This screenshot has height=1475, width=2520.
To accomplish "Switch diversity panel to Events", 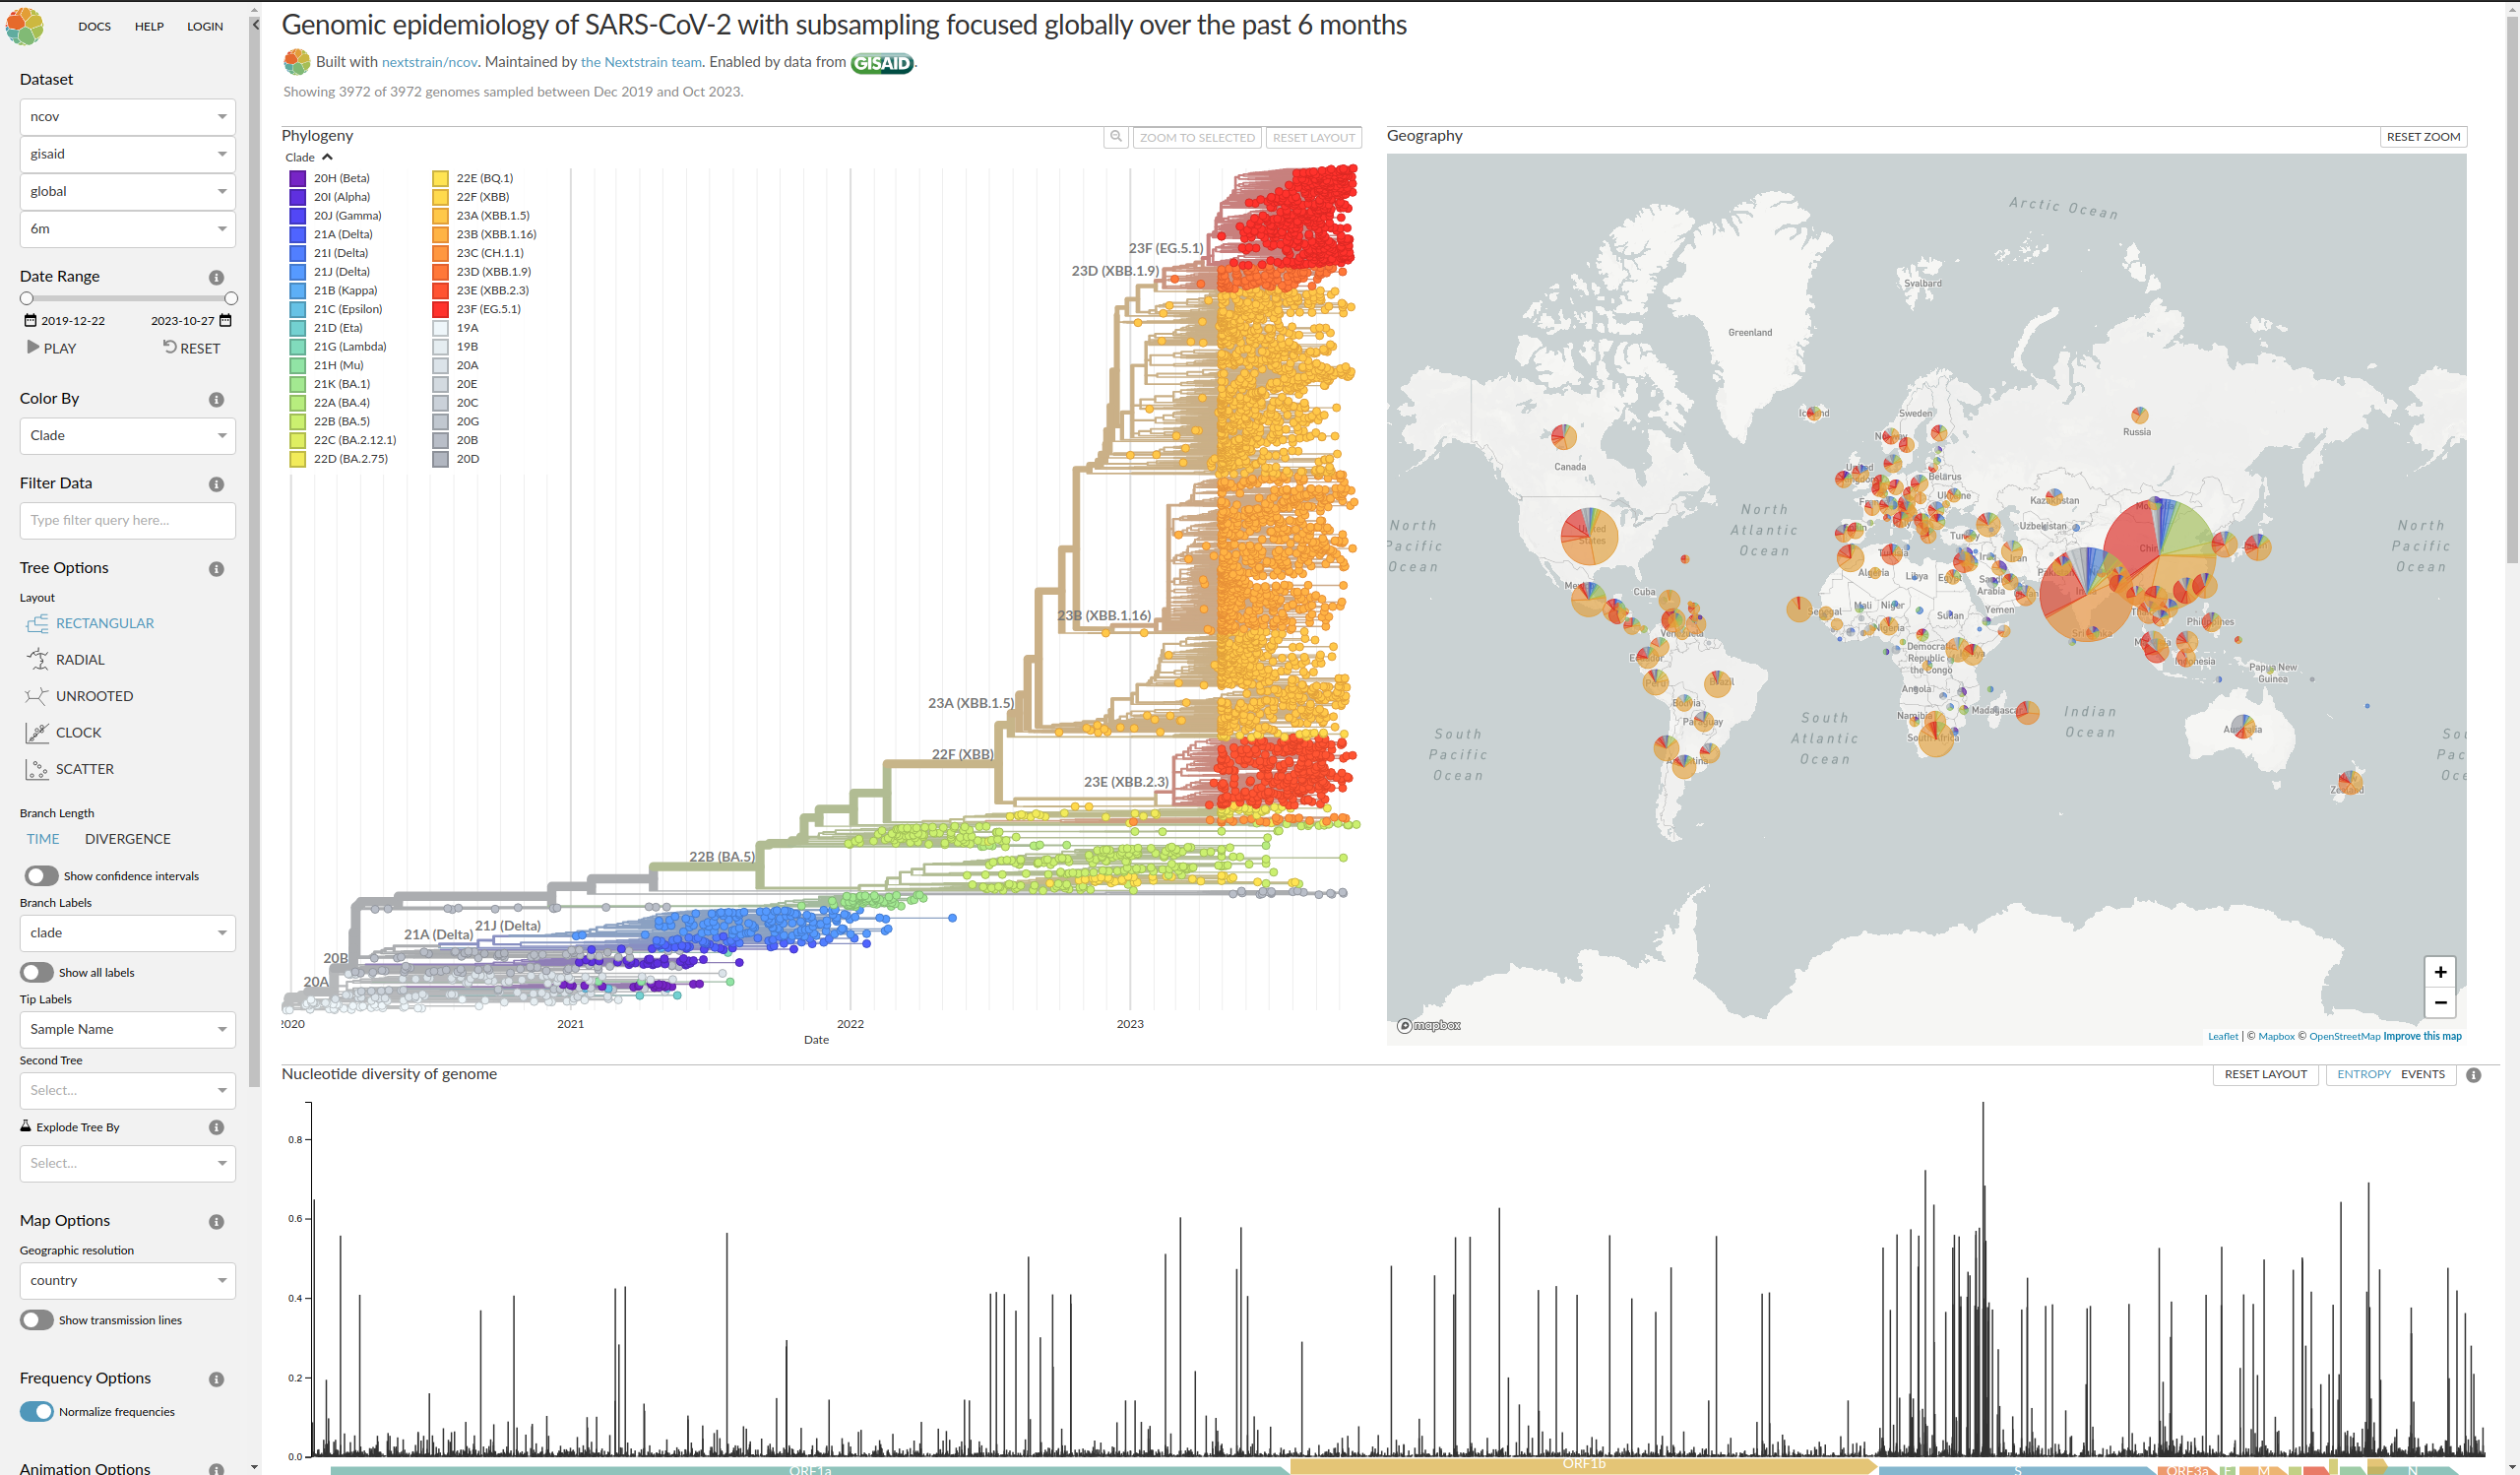I will (2423, 1074).
